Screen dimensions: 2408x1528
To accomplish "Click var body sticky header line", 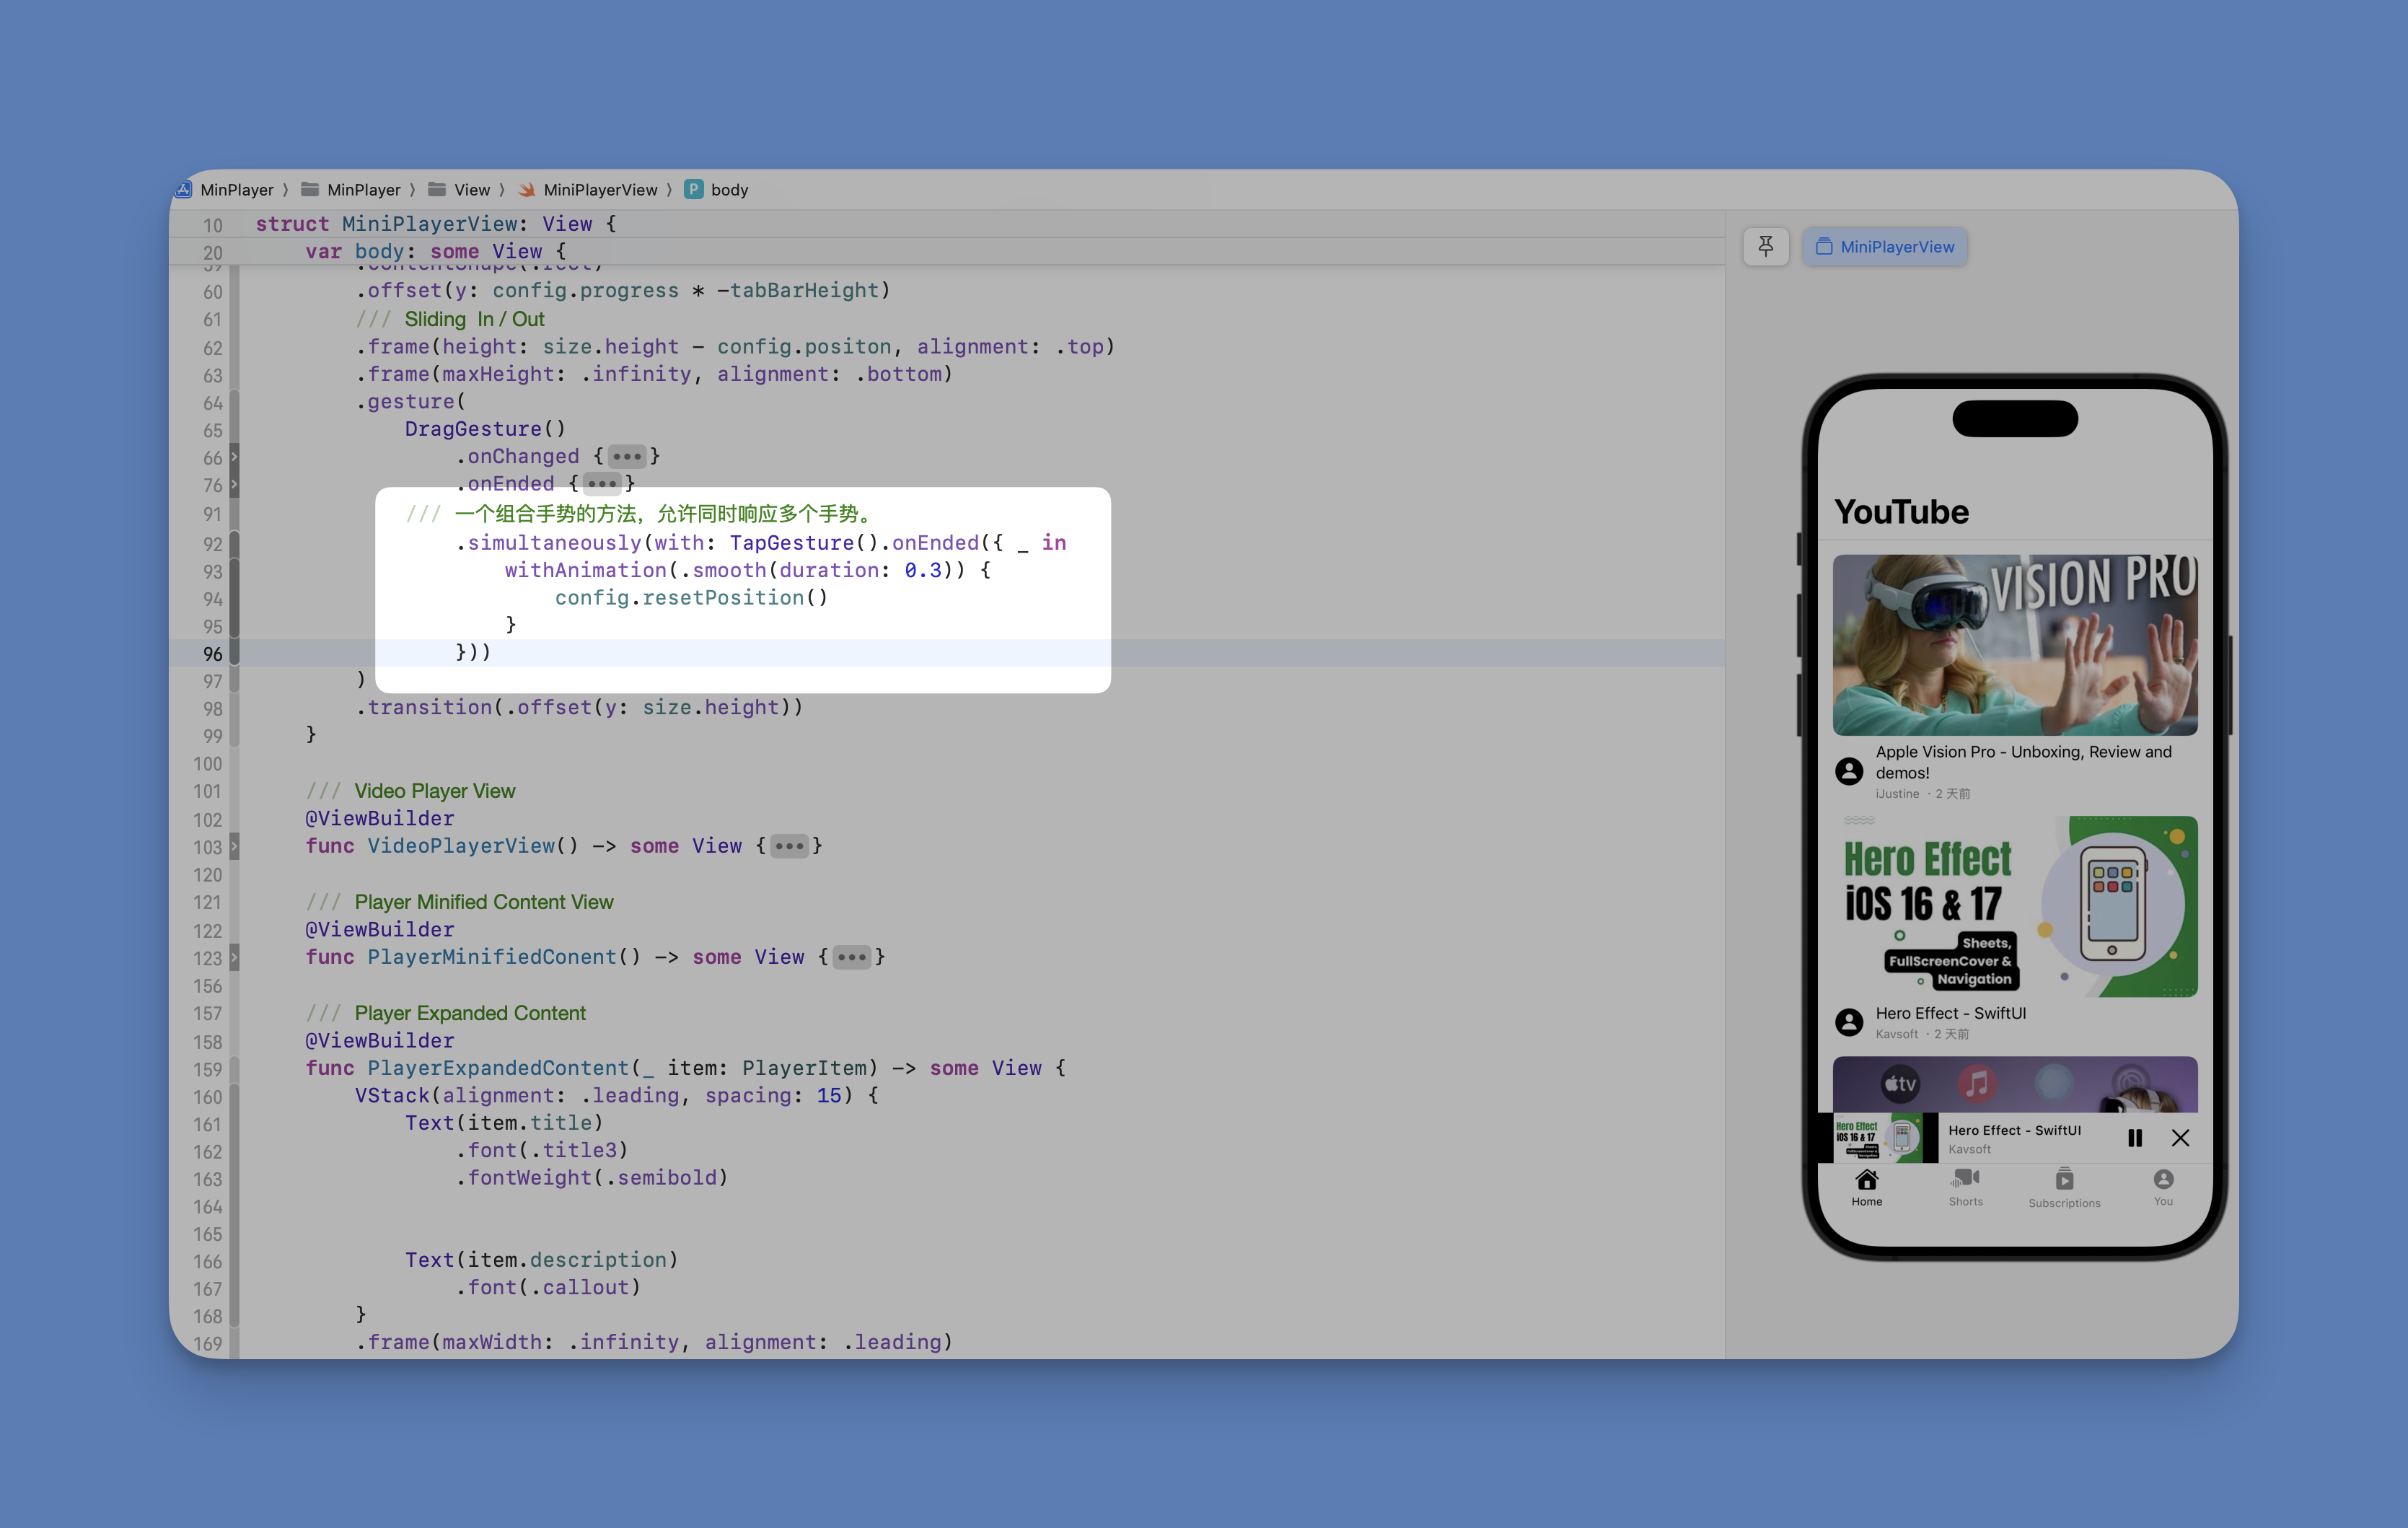I will (x=436, y=251).
